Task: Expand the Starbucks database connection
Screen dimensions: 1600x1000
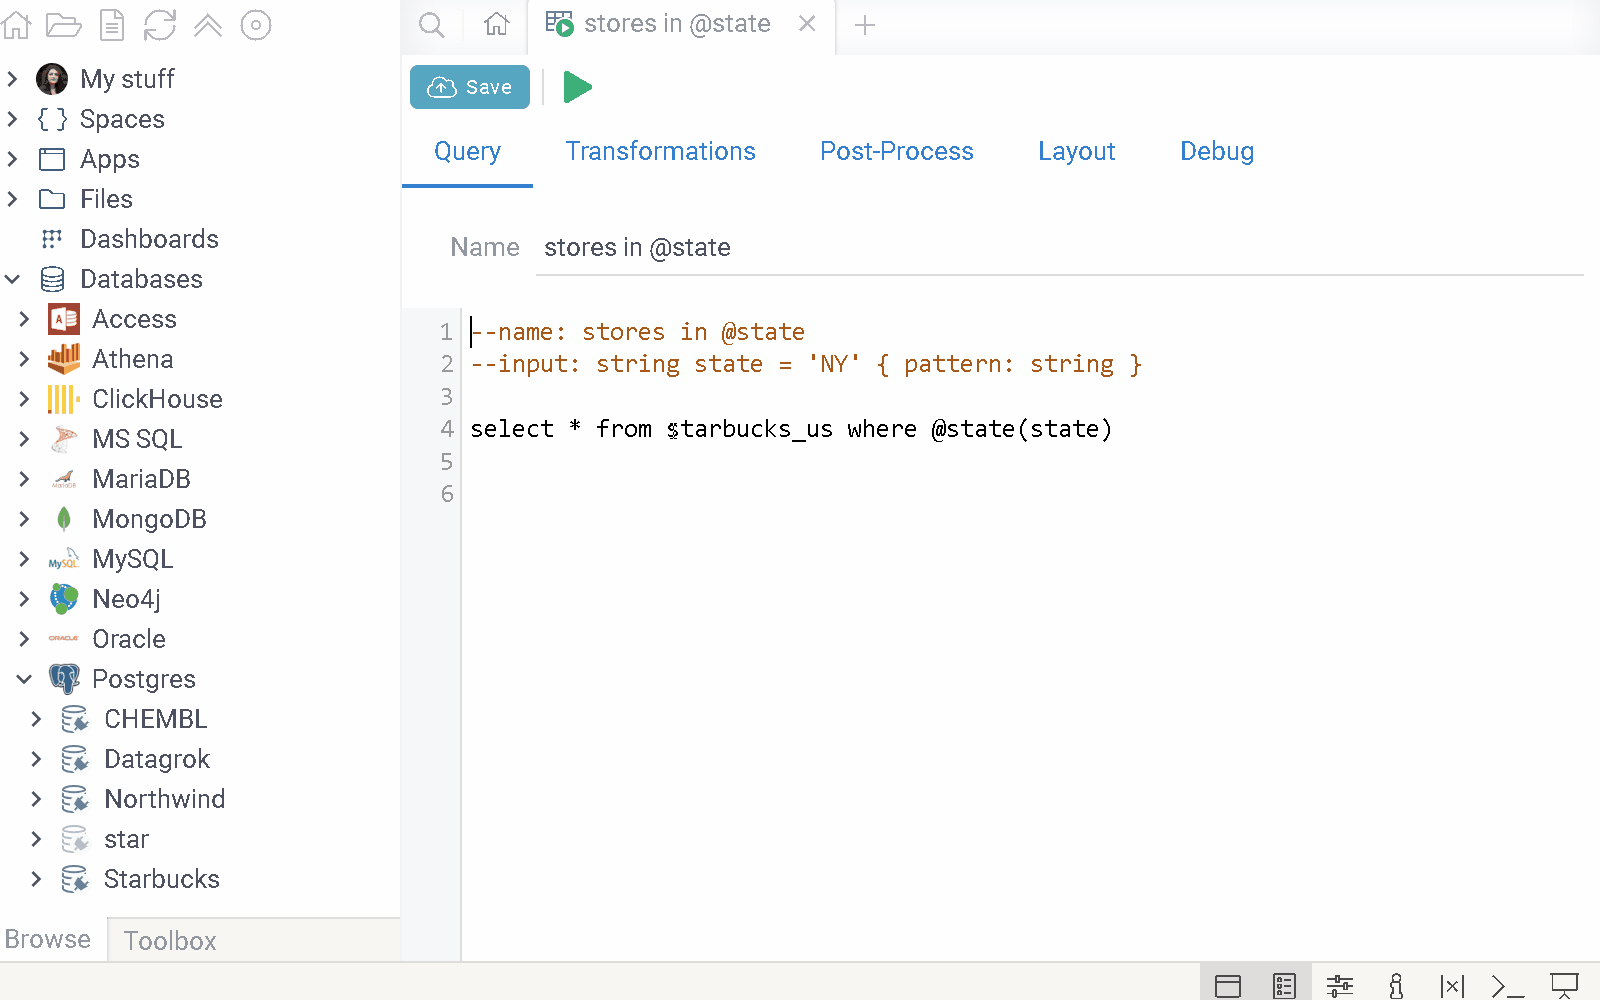Action: [x=37, y=879]
